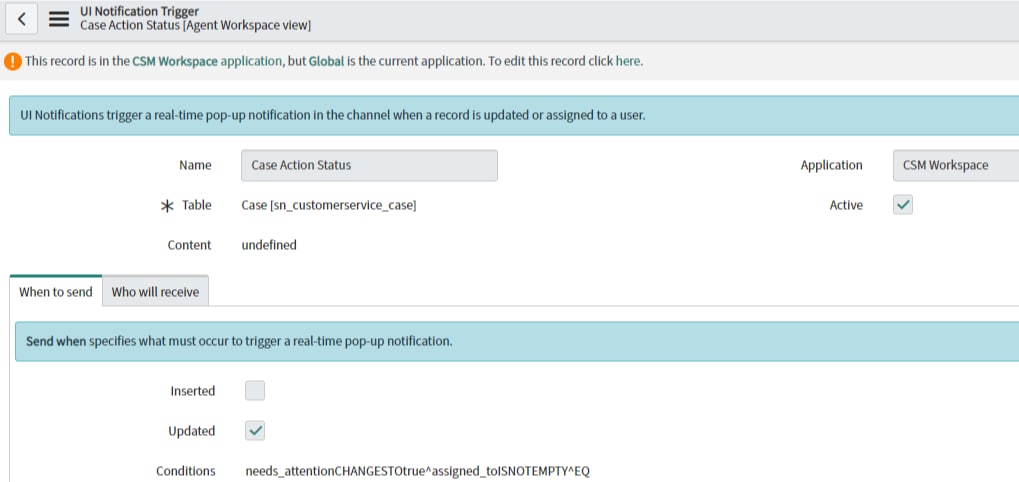Click the UI Notifications description banner

pyautogui.click(x=513, y=116)
